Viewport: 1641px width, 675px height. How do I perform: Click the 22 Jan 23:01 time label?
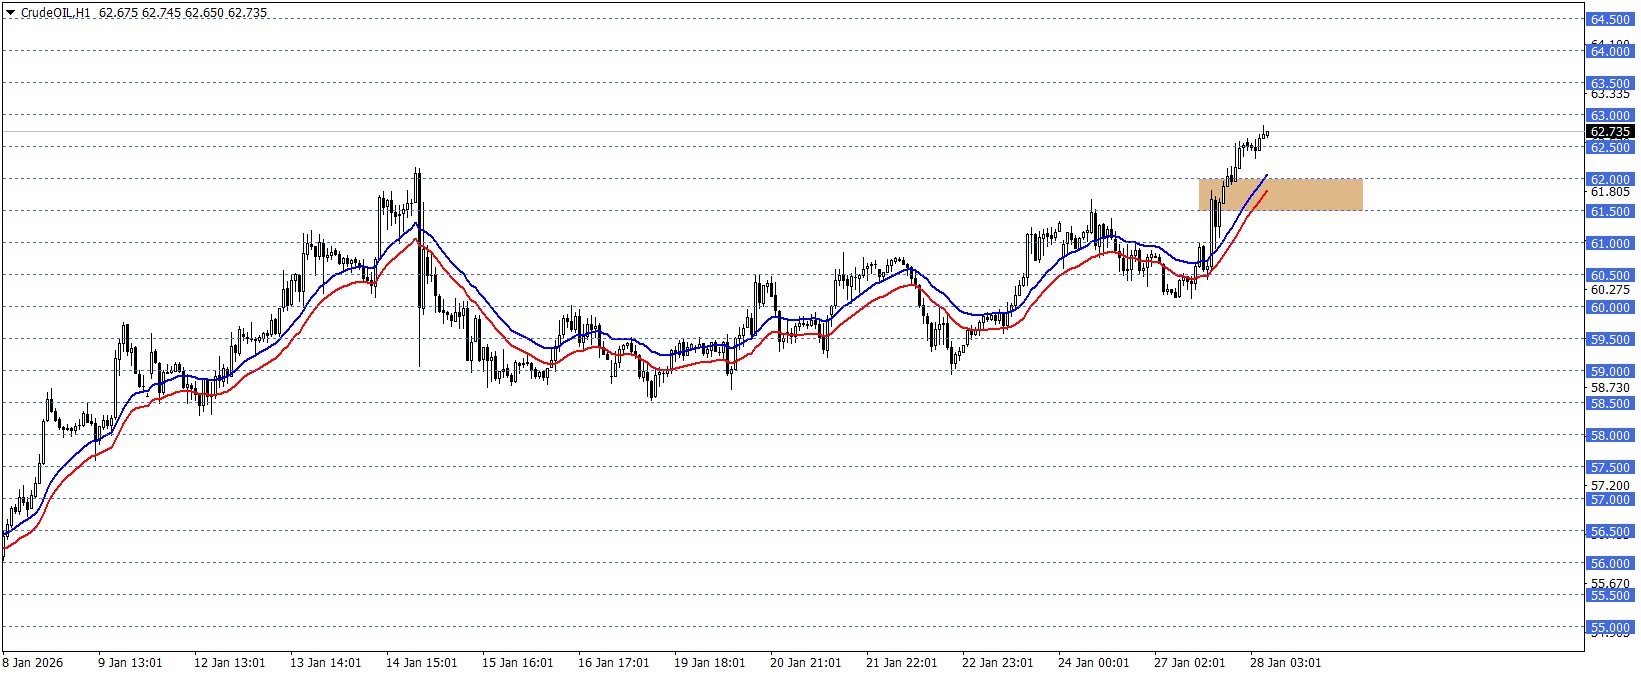(x=997, y=663)
